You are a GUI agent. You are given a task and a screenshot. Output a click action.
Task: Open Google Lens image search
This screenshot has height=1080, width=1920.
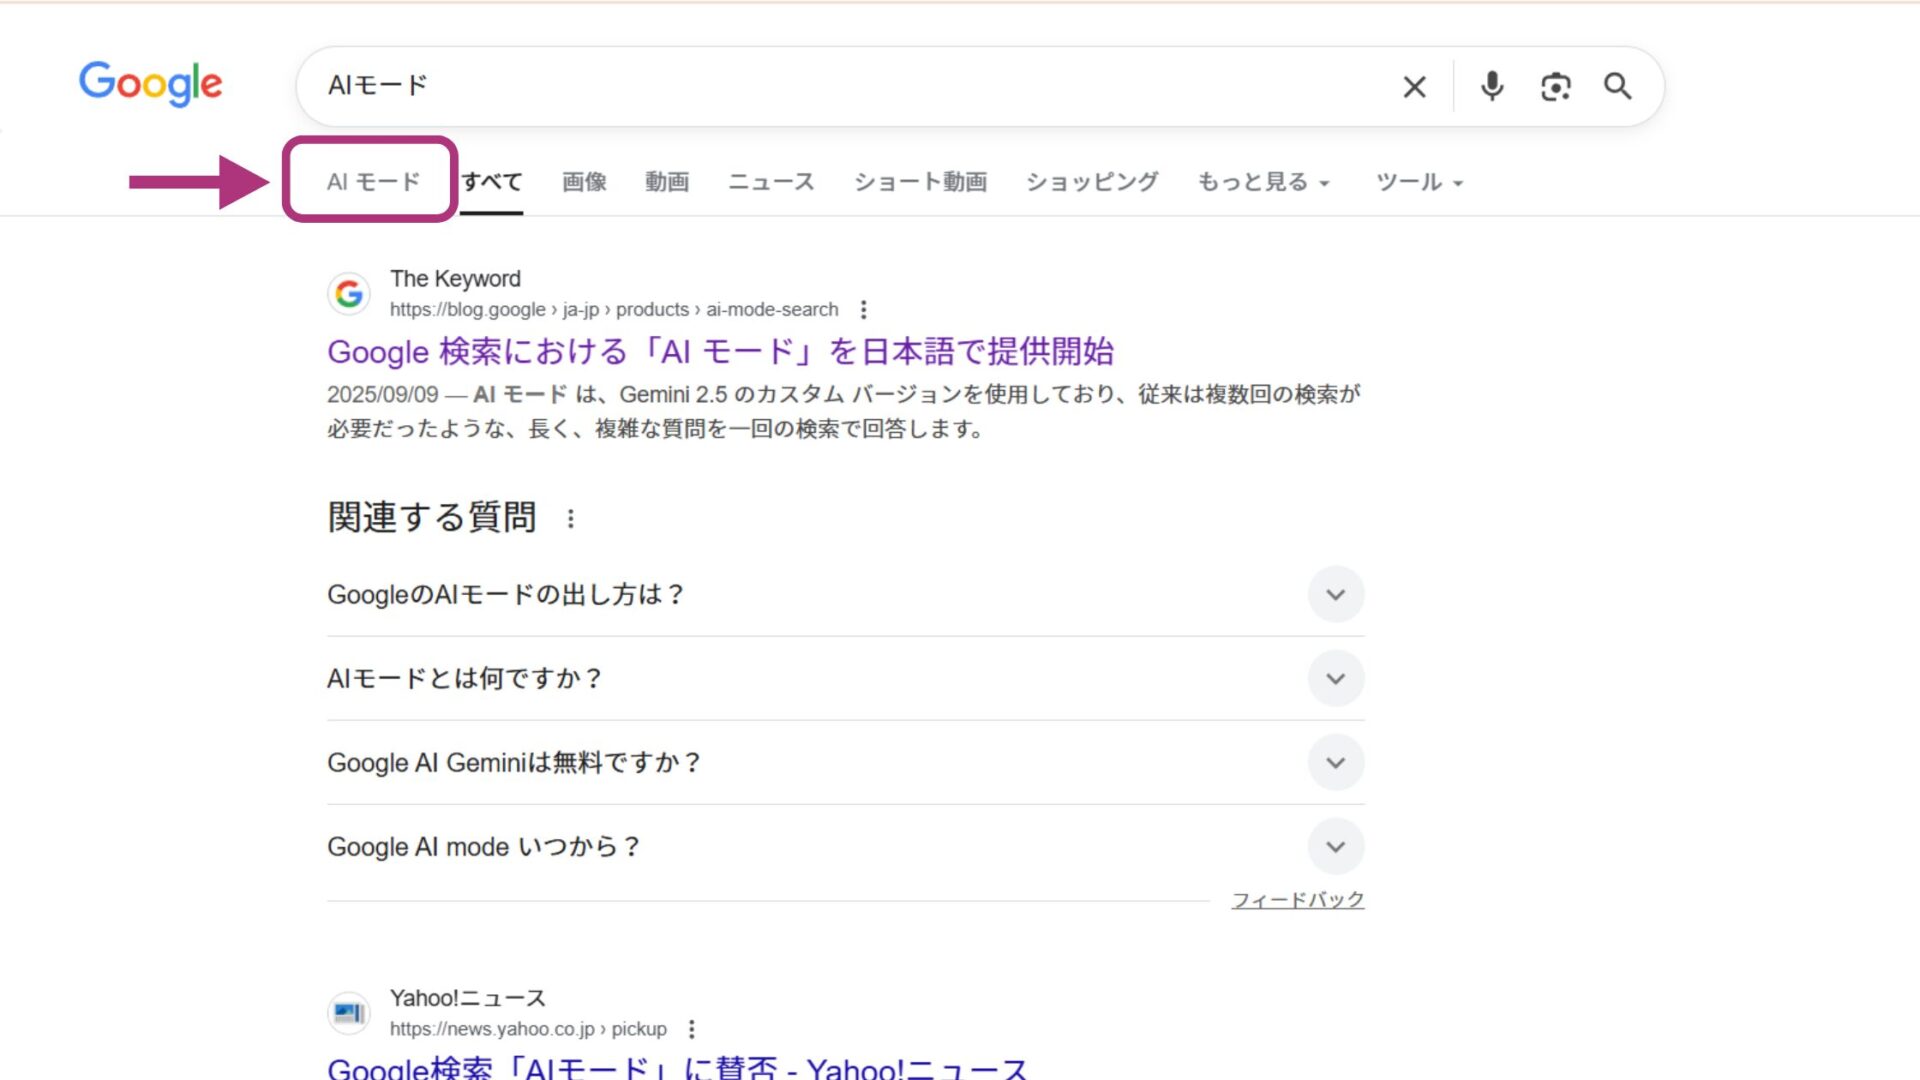point(1555,87)
